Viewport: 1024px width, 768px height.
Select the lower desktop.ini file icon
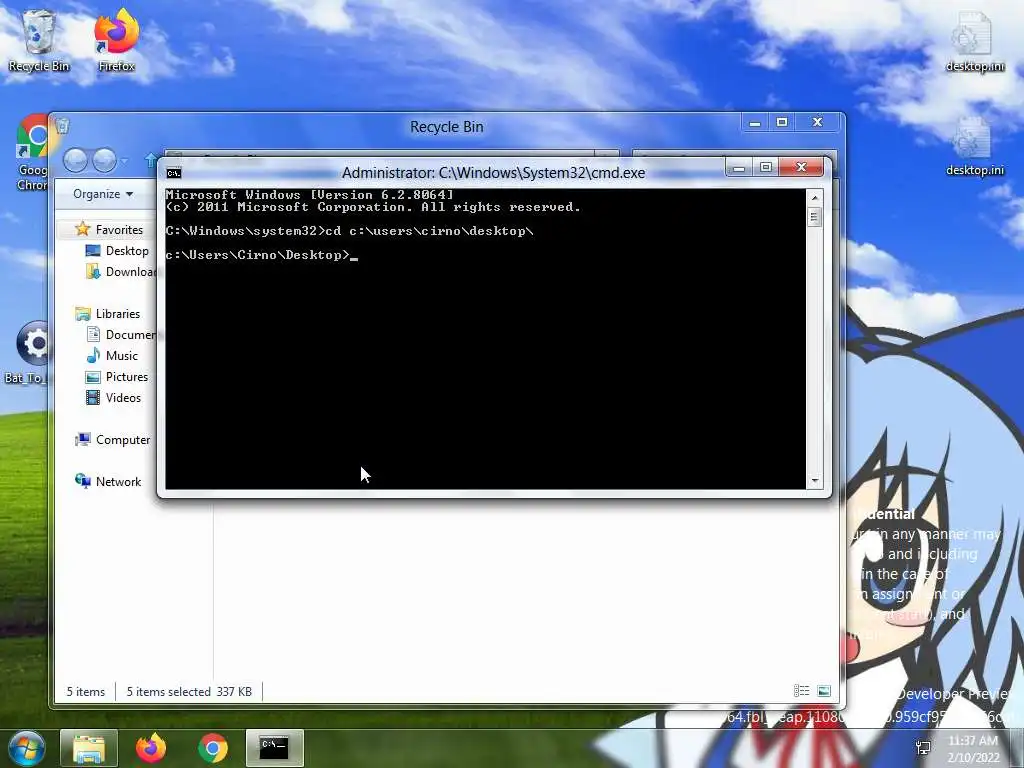point(974,145)
